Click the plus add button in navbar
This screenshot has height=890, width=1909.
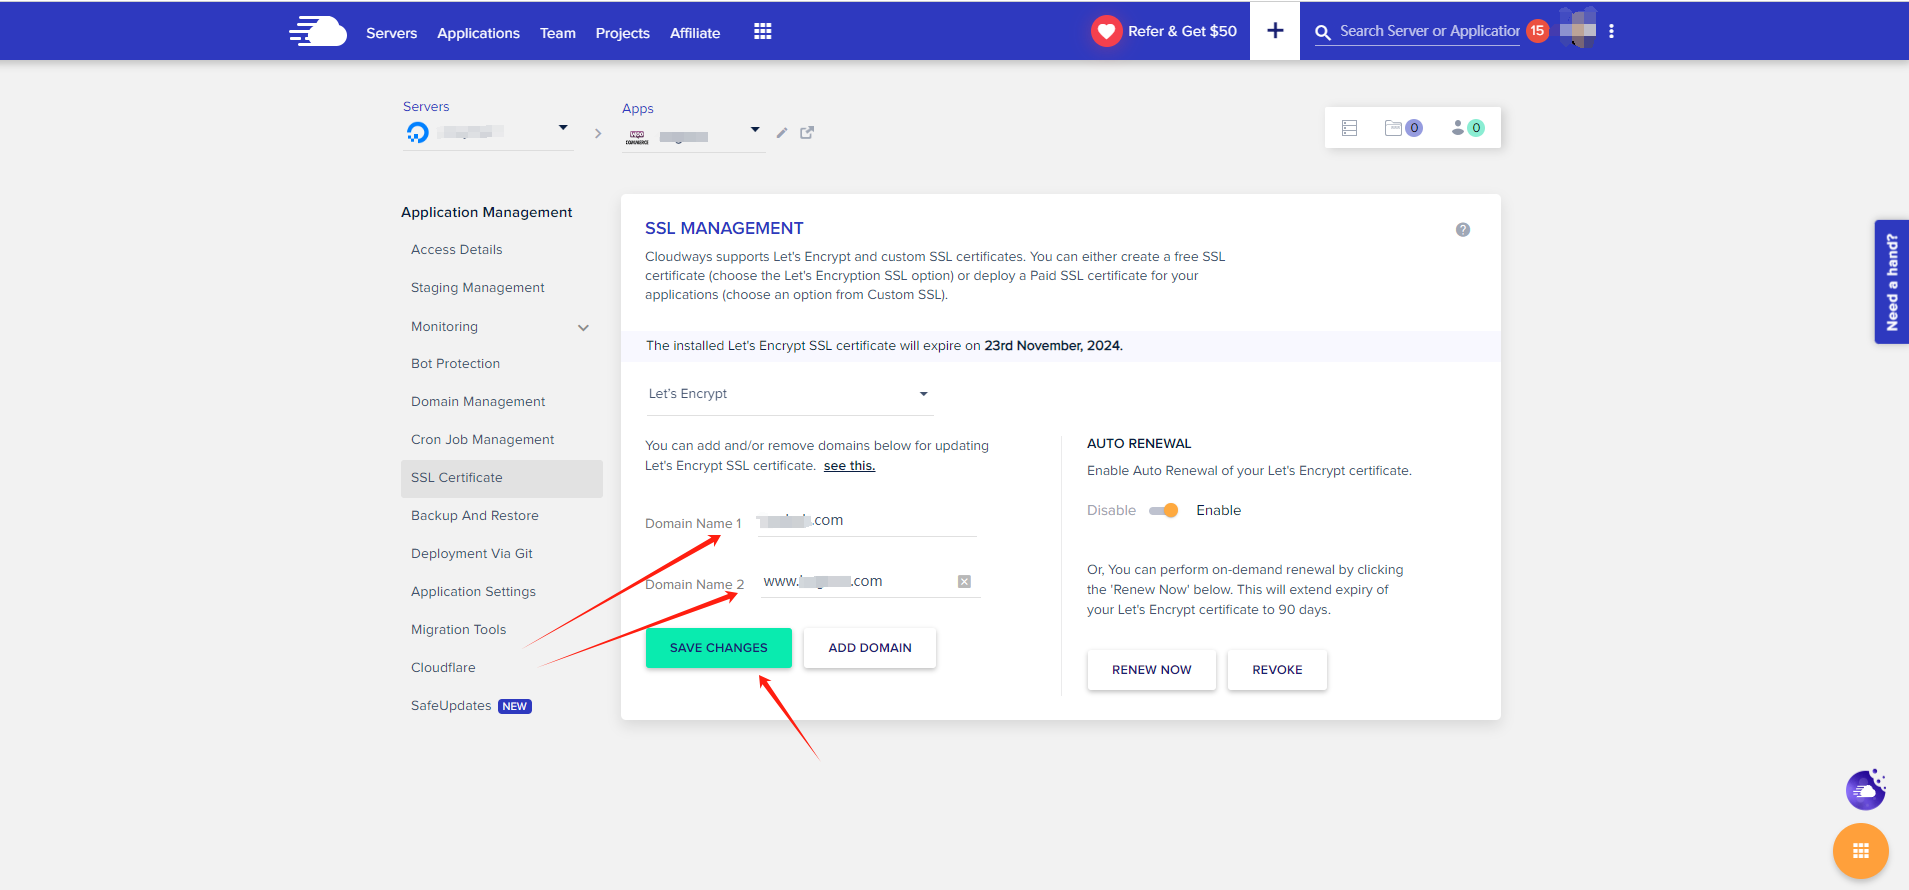click(x=1275, y=31)
